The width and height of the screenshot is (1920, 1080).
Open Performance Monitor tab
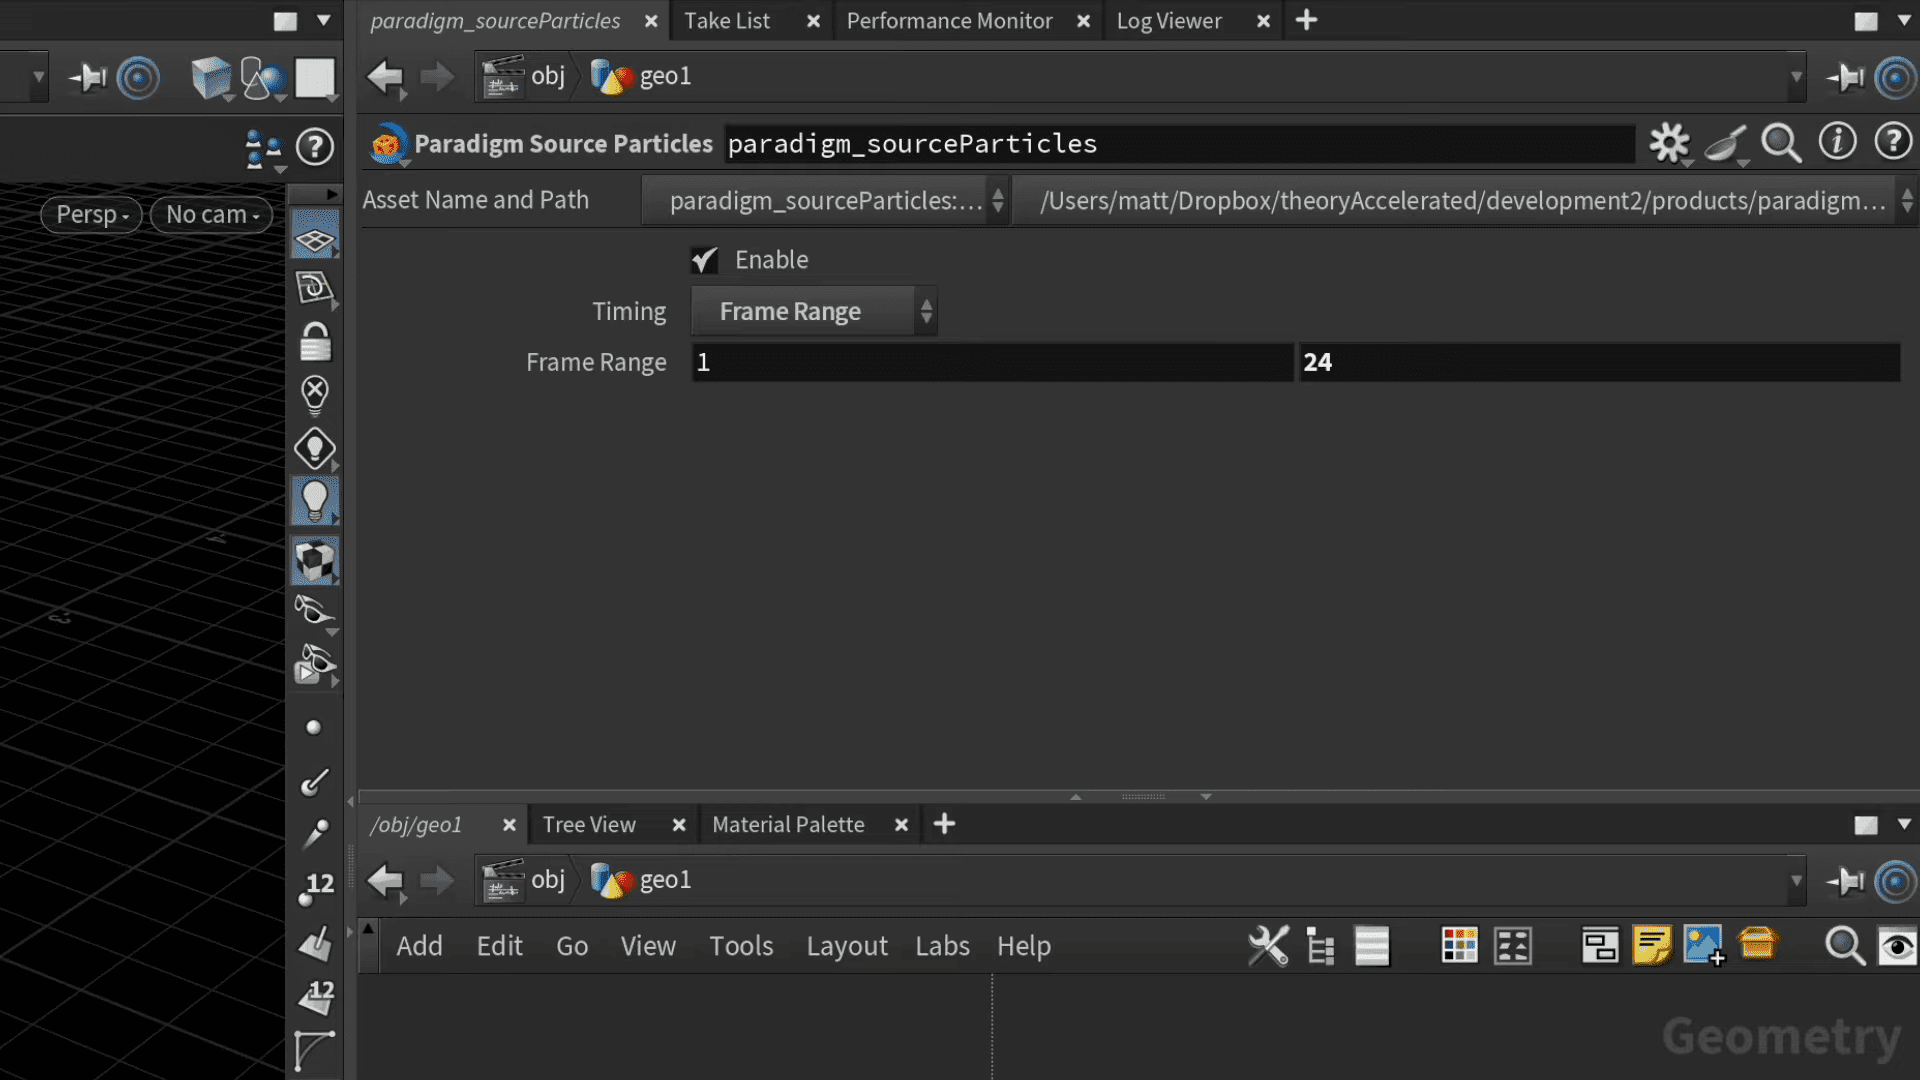tap(949, 21)
